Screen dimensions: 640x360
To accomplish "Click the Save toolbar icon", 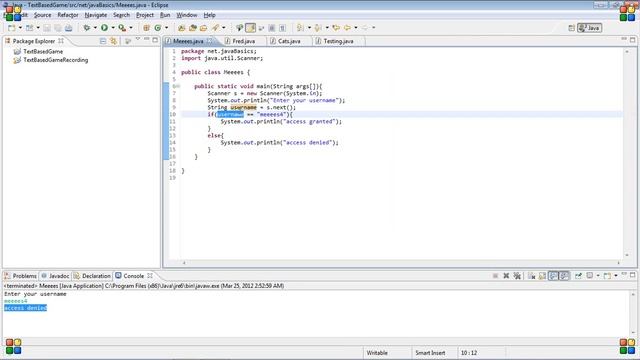I will coord(47,28).
